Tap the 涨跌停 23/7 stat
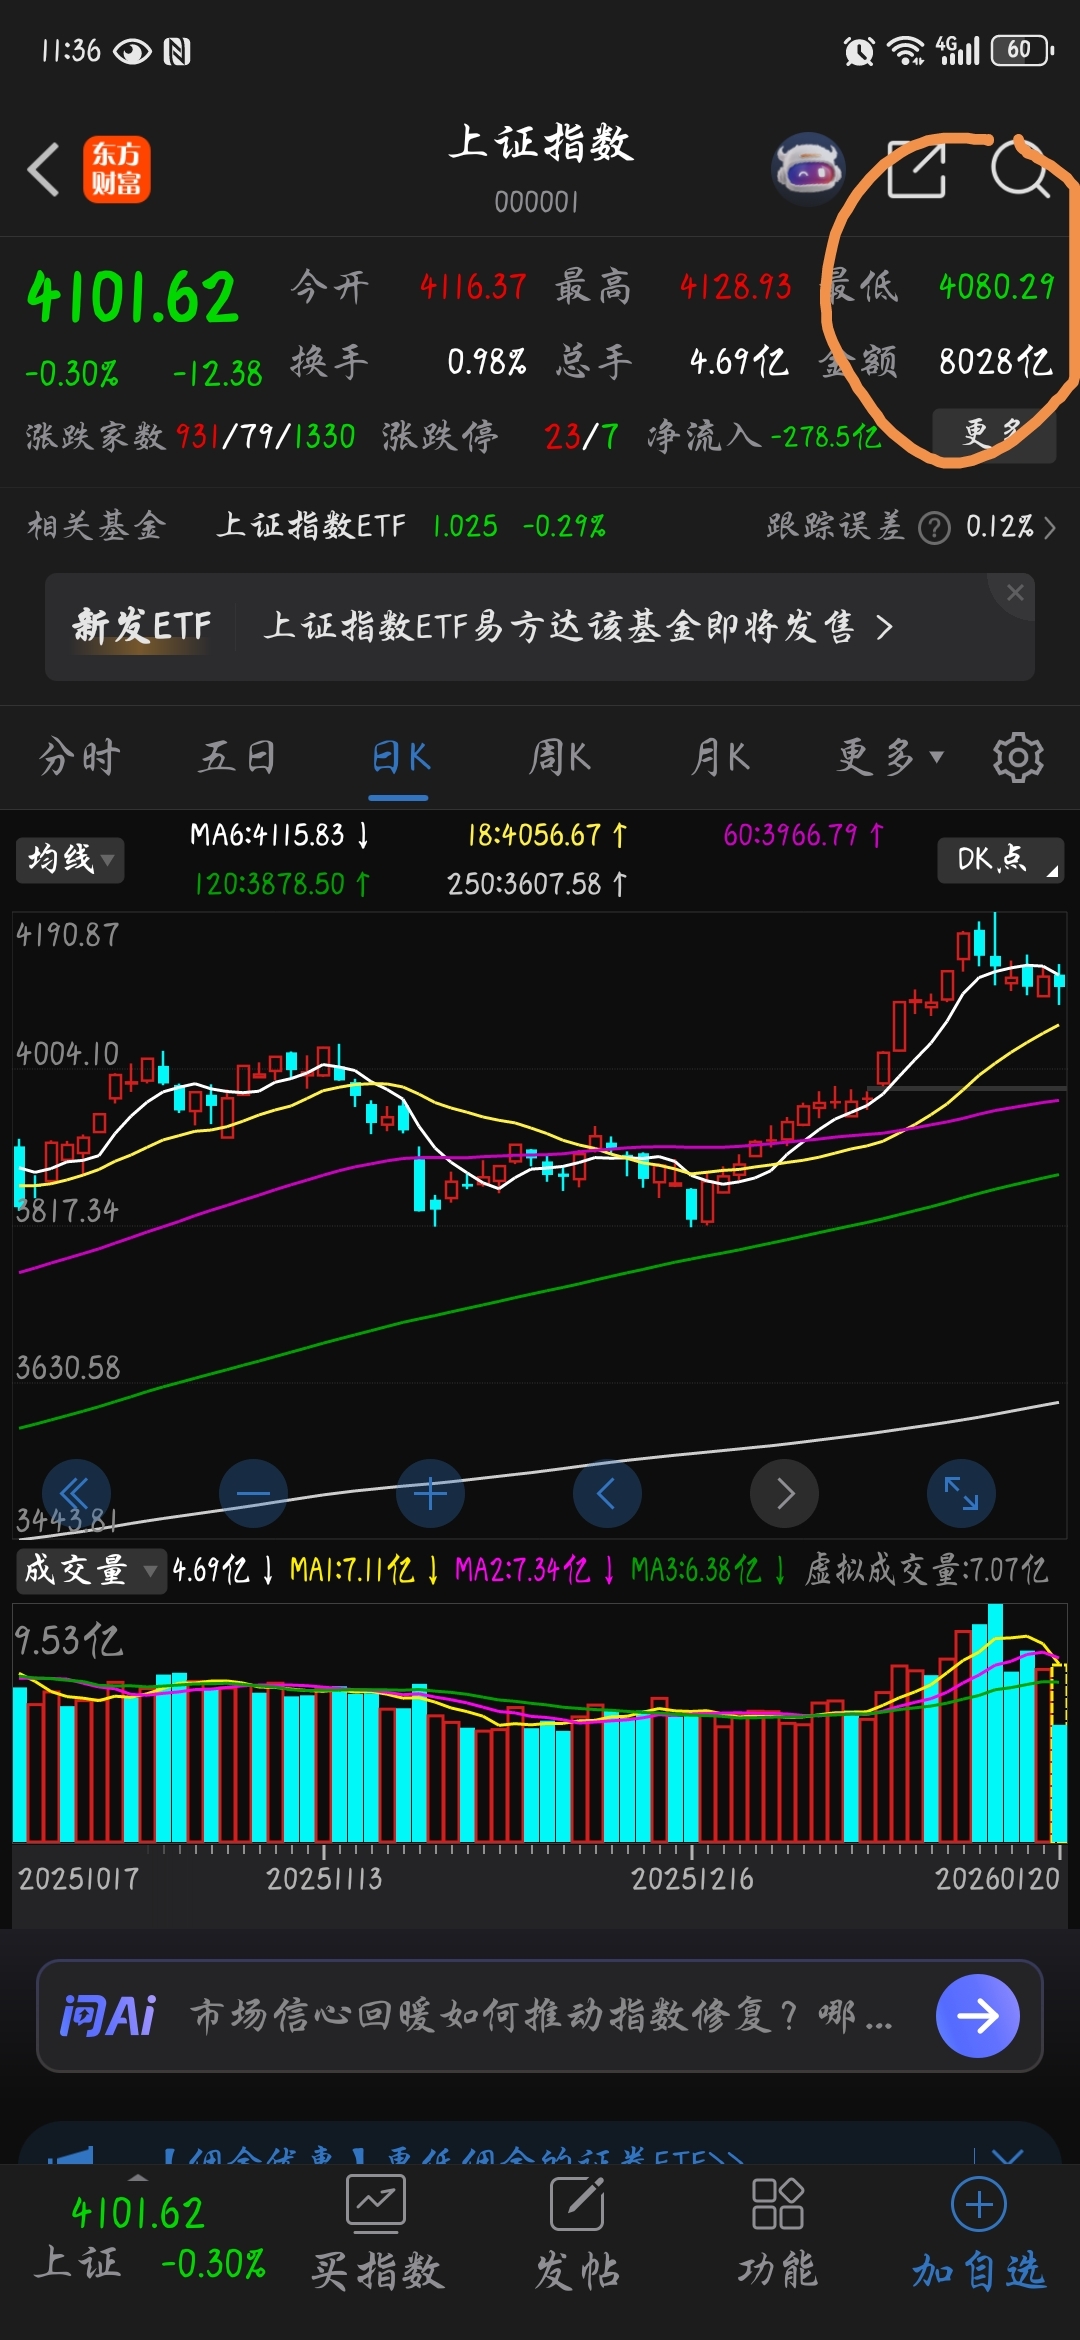 tap(501, 436)
